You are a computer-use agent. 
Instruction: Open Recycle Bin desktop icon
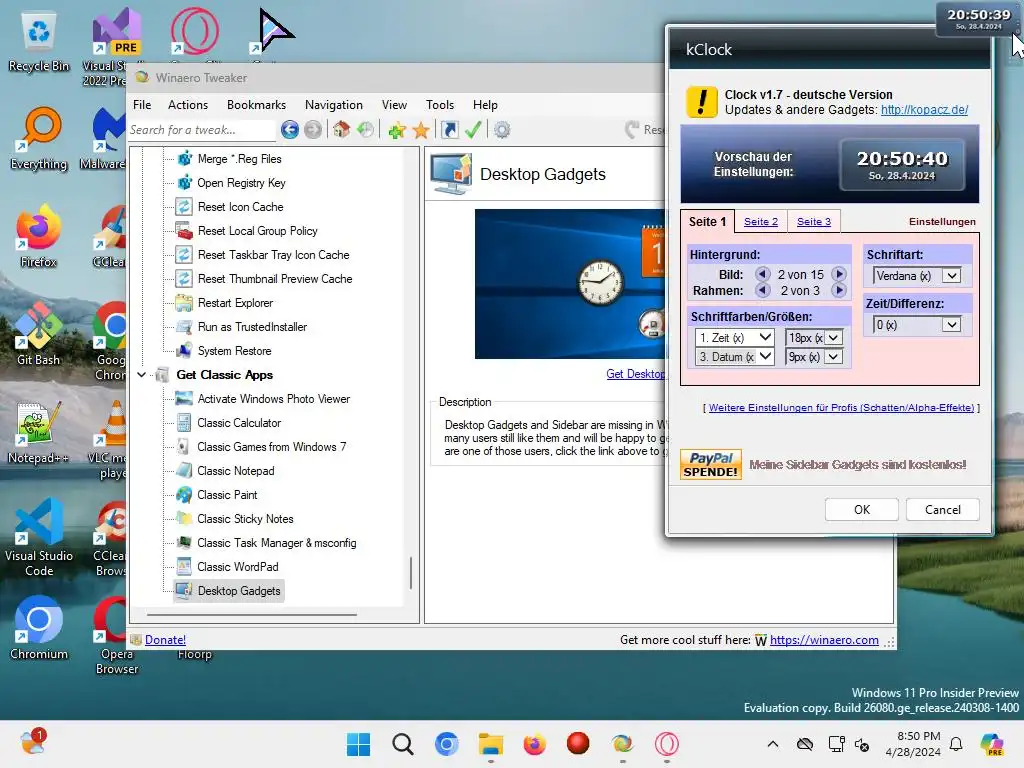click(x=39, y=42)
